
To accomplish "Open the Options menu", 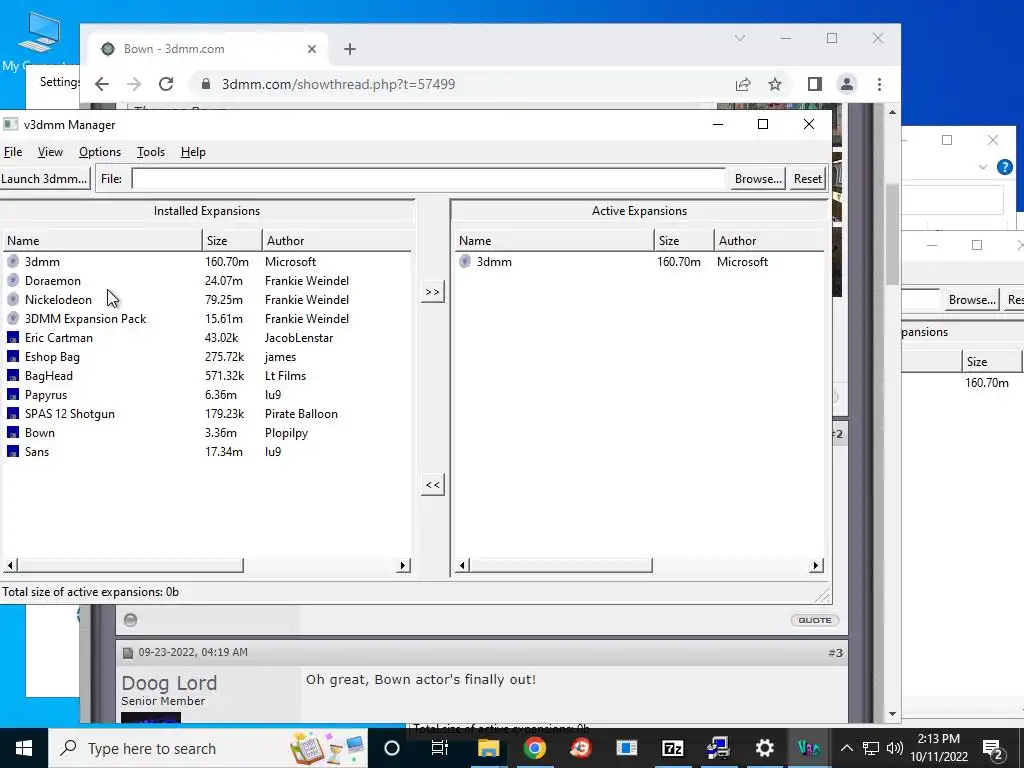I will pos(100,152).
